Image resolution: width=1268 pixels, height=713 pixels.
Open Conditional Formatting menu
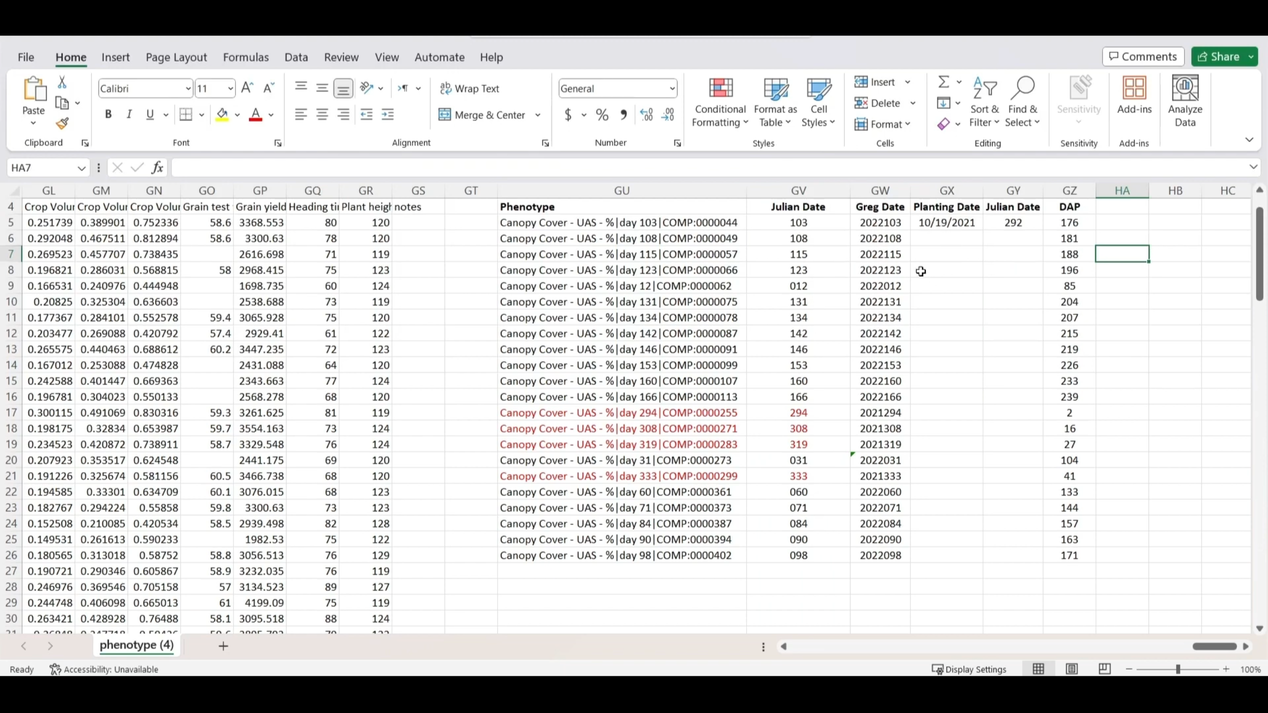click(x=719, y=103)
